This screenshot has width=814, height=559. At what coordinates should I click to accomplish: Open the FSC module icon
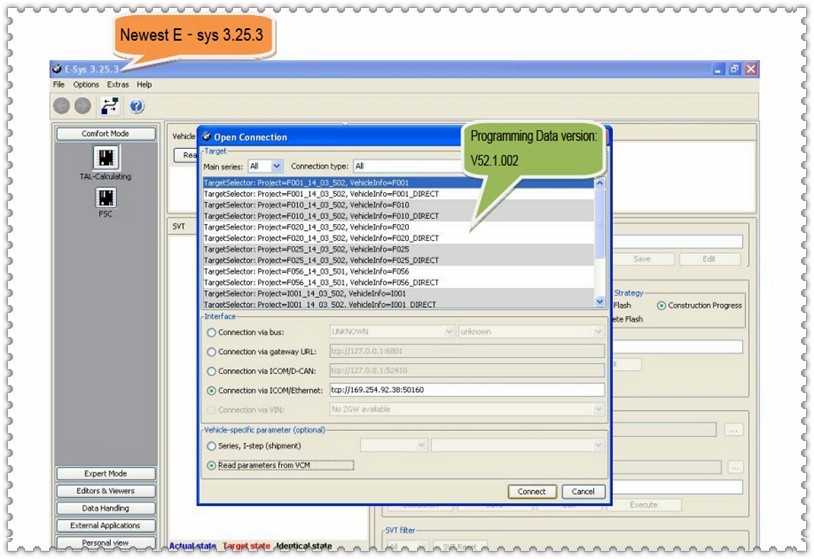pos(105,199)
